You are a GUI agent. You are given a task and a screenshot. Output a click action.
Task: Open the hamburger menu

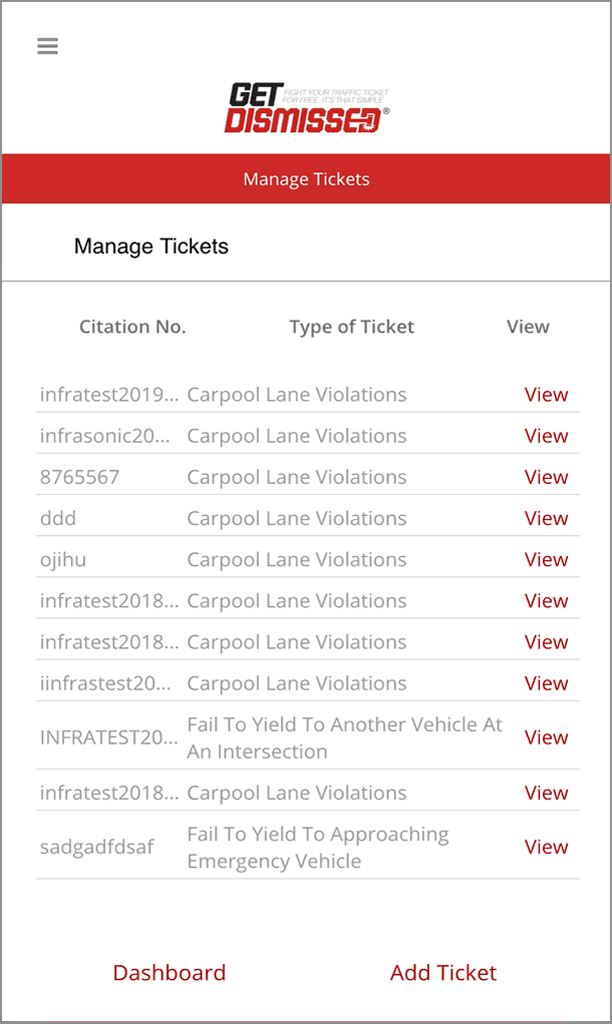point(47,47)
